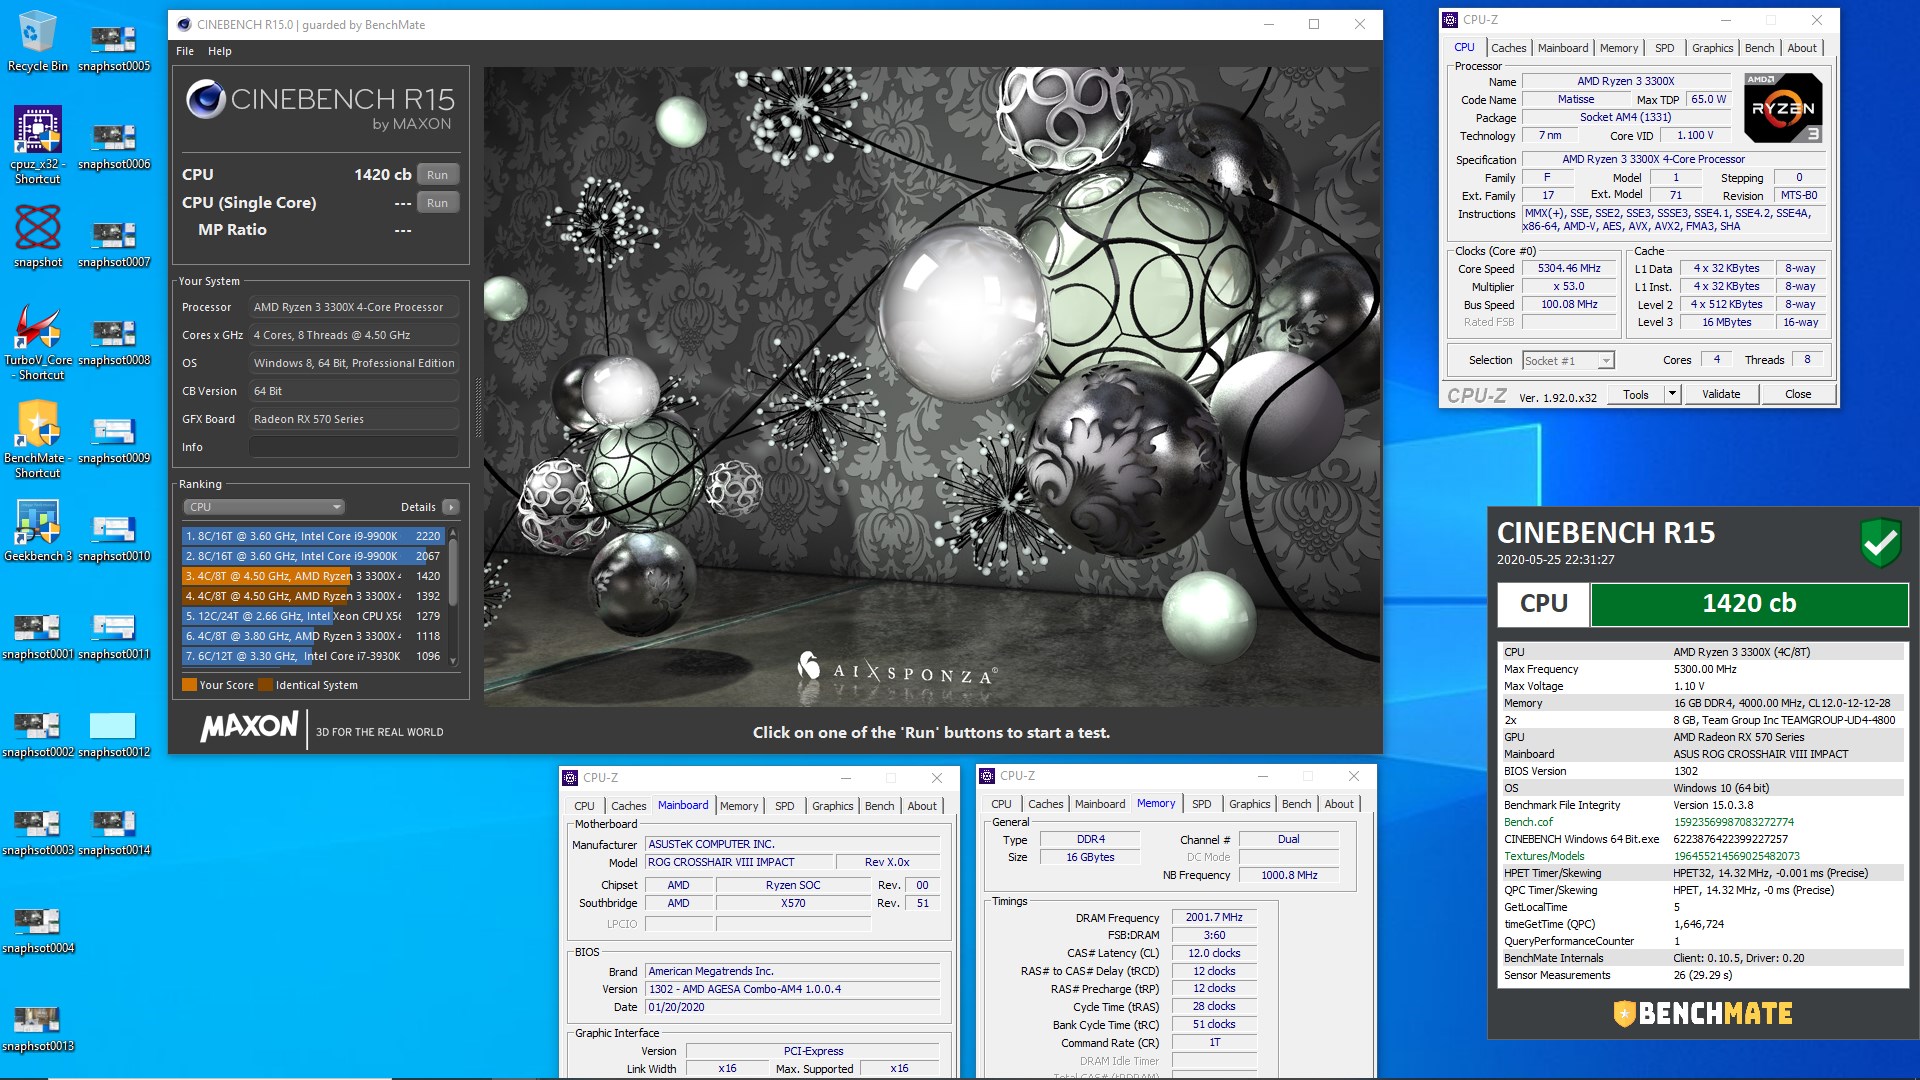The width and height of the screenshot is (1920, 1080).
Task: Open Geekbench 3 desktop icon
Action: pyautogui.click(x=37, y=531)
